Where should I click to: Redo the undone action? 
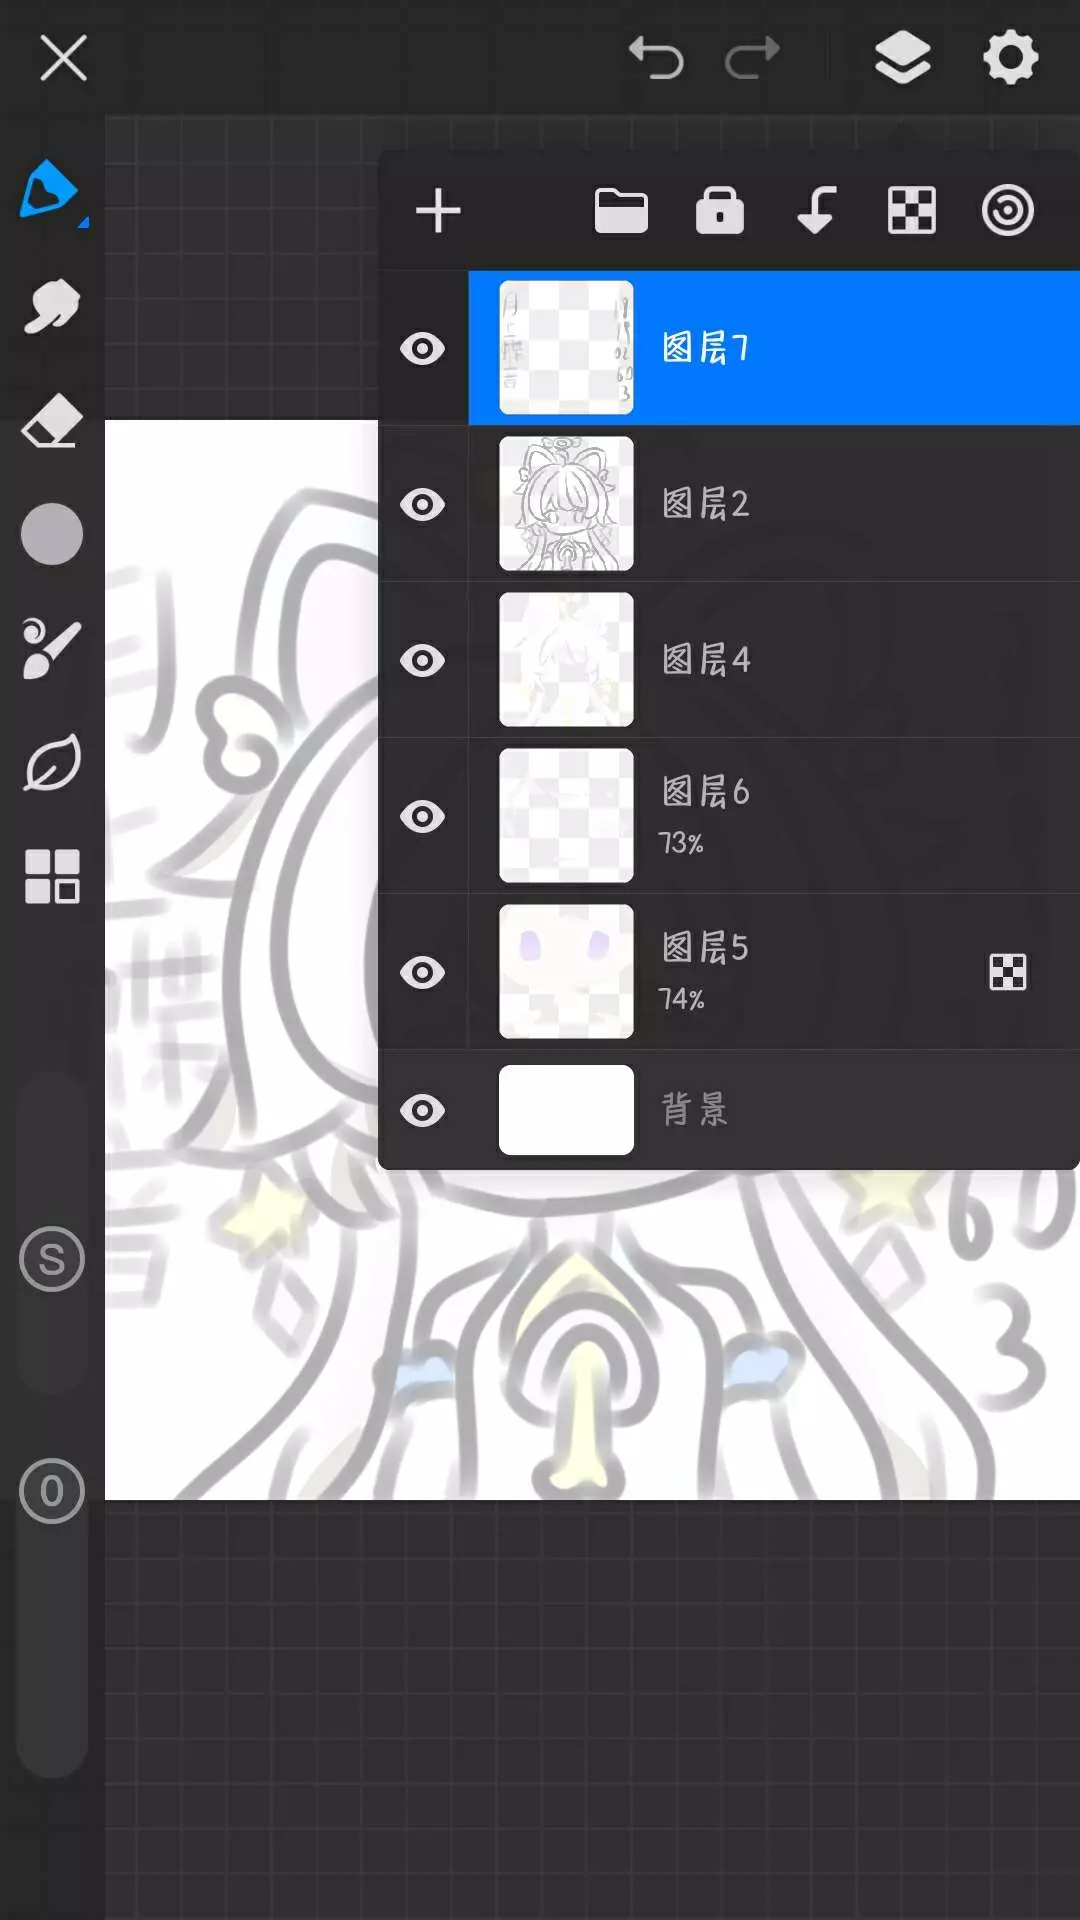(752, 57)
